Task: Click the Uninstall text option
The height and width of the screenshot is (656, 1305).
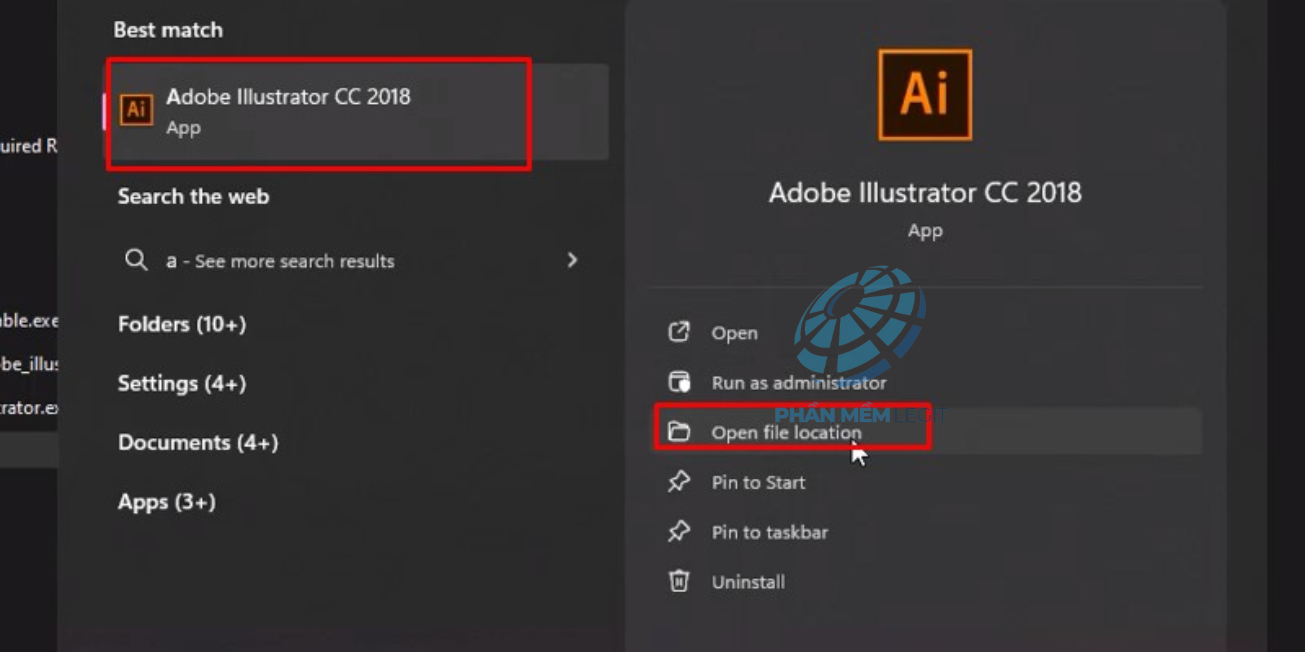Action: [x=747, y=582]
